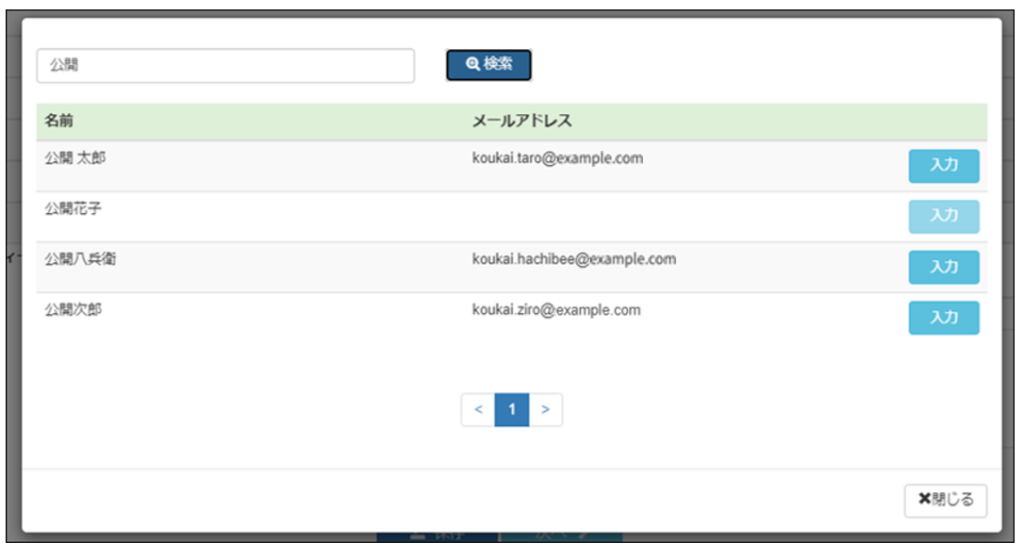Click the 名前 column header

click(x=59, y=121)
